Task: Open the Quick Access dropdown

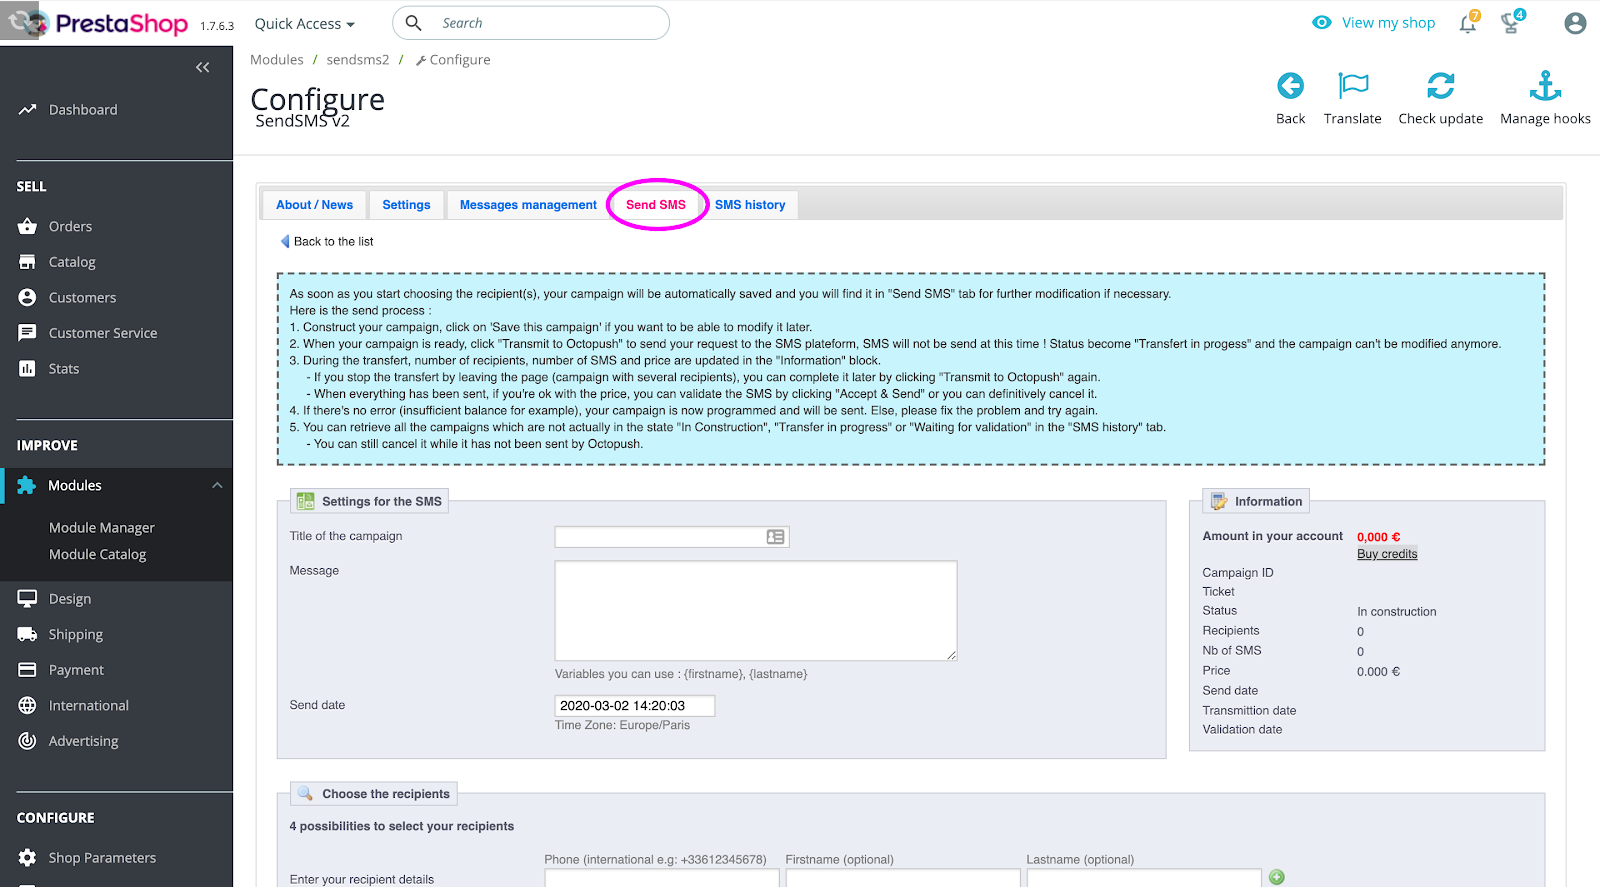Action: 304,23
